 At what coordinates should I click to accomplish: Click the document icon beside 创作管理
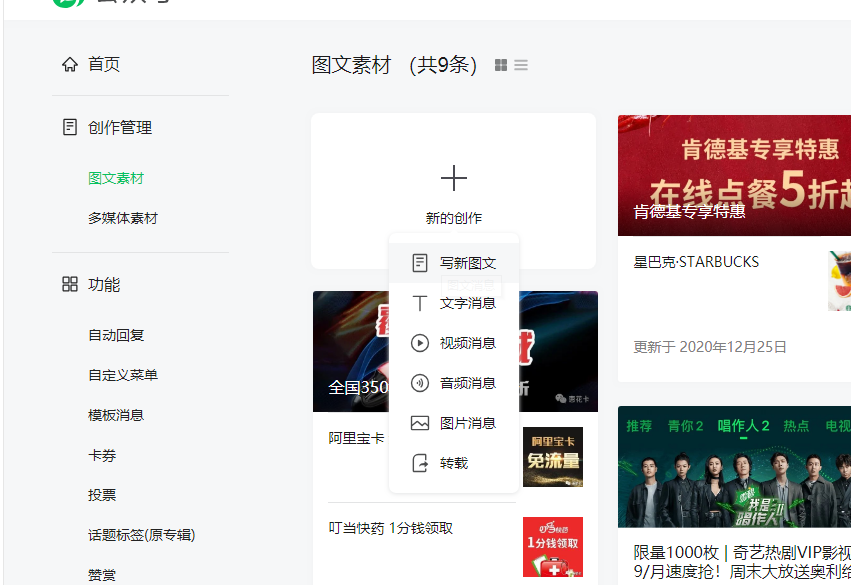coord(69,127)
